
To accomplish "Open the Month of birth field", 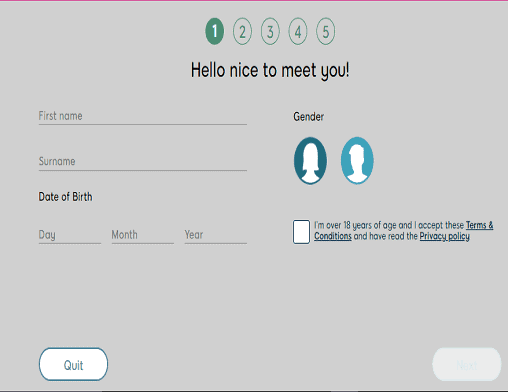I will tap(143, 235).
